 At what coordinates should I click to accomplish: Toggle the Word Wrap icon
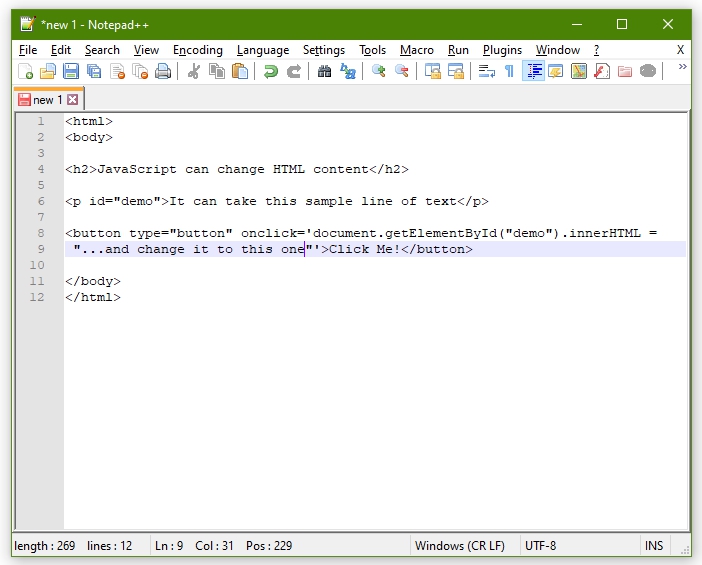pos(487,72)
